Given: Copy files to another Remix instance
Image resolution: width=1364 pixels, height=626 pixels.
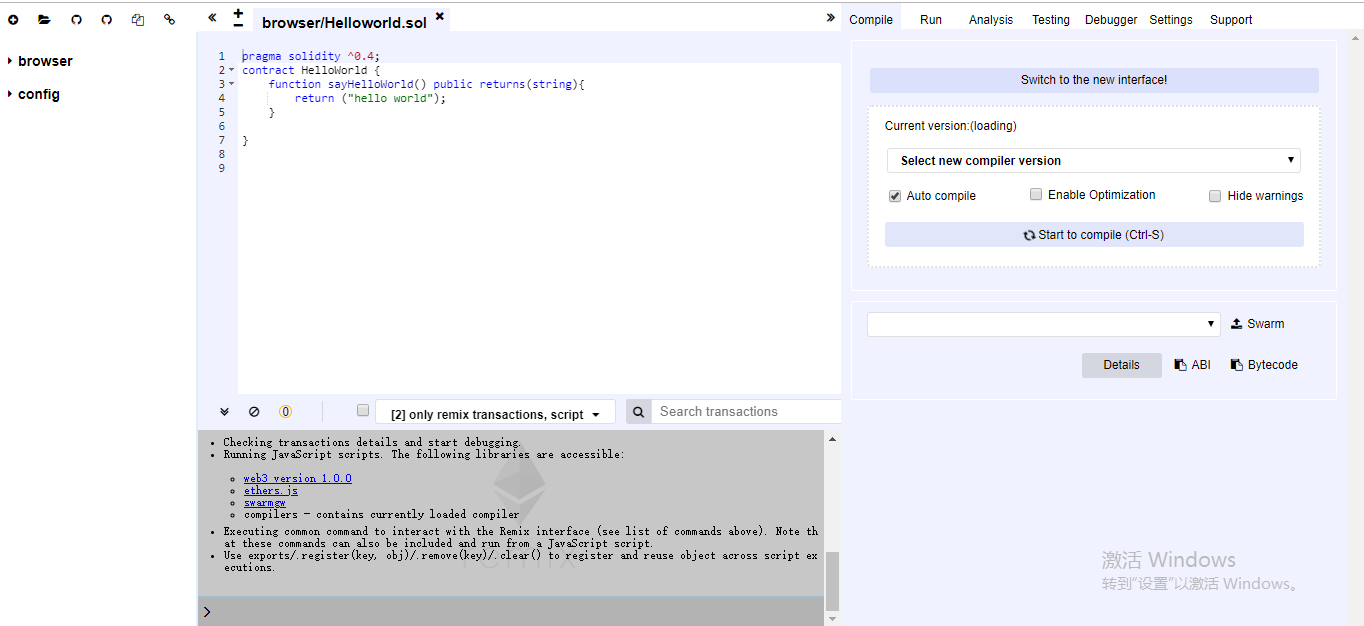Looking at the screenshot, I should pyautogui.click(x=137, y=19).
